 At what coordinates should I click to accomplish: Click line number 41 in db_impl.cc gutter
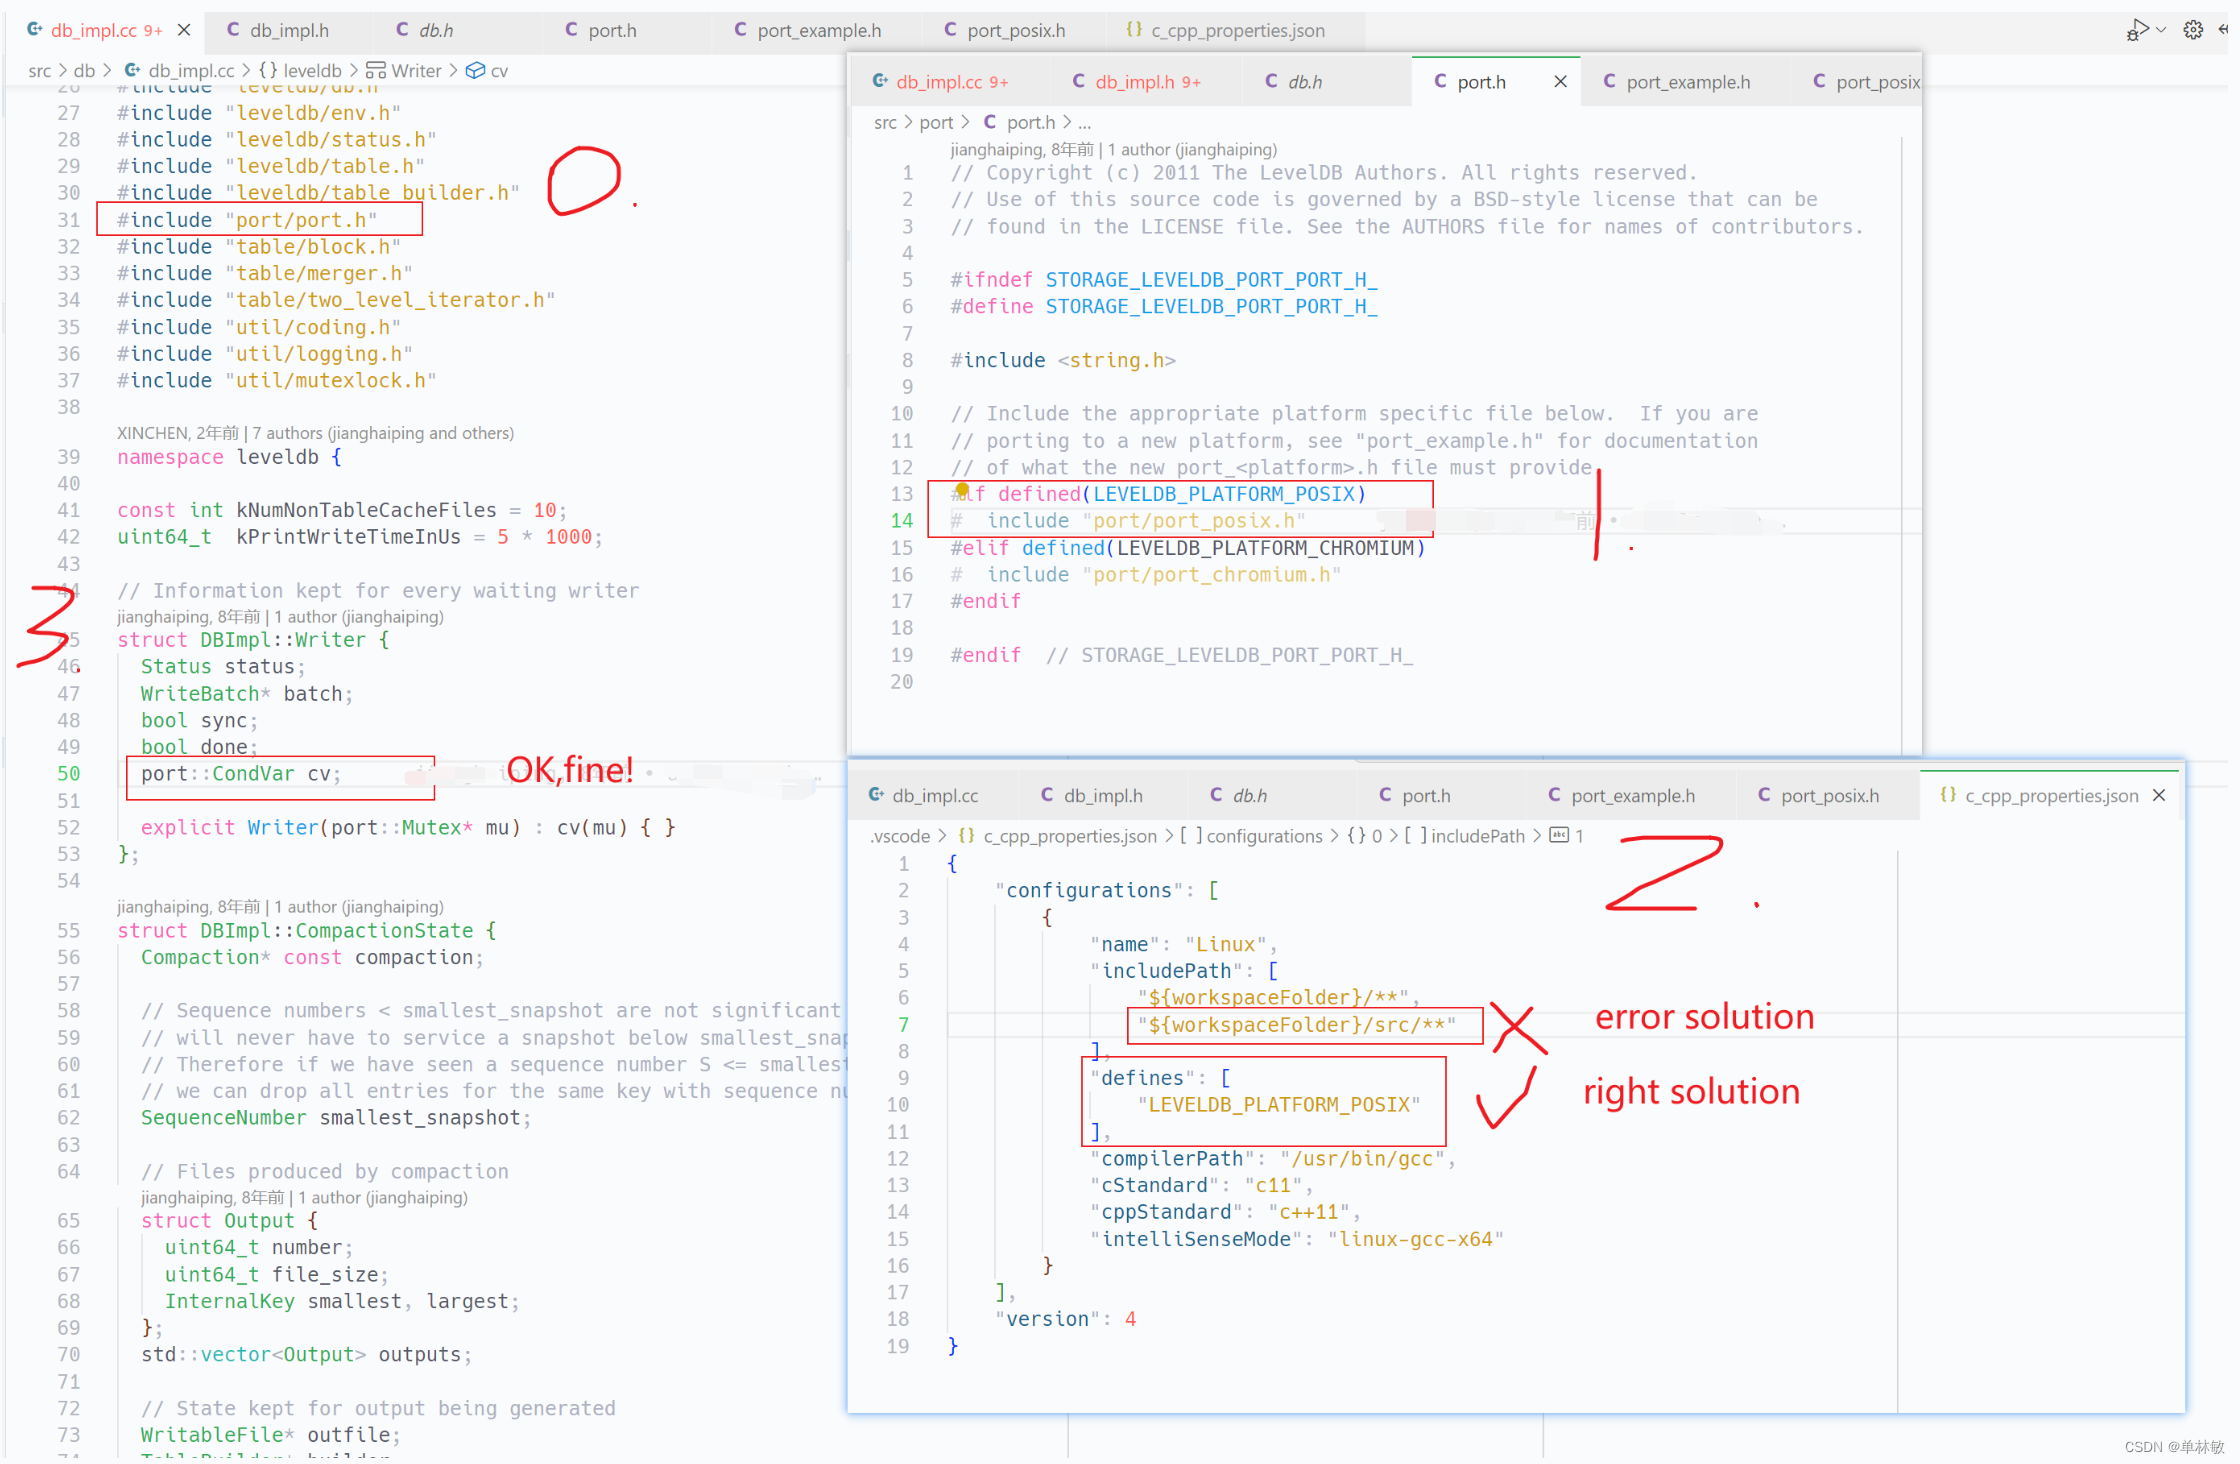68,510
